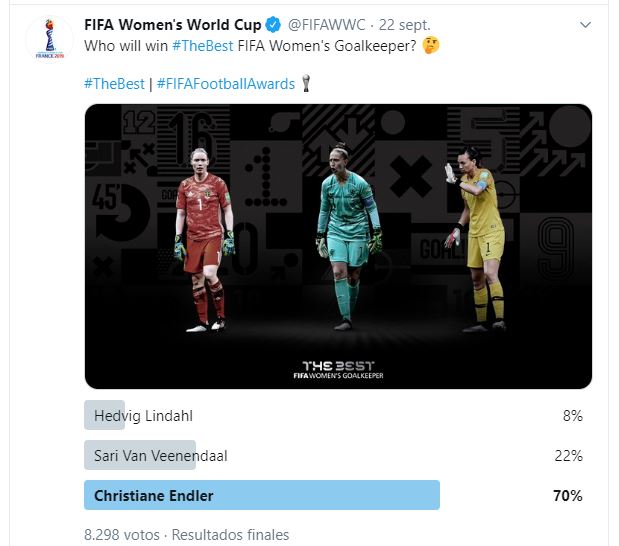Open the @FIFAWWC handle link
The height and width of the screenshot is (546, 619).
point(326,25)
